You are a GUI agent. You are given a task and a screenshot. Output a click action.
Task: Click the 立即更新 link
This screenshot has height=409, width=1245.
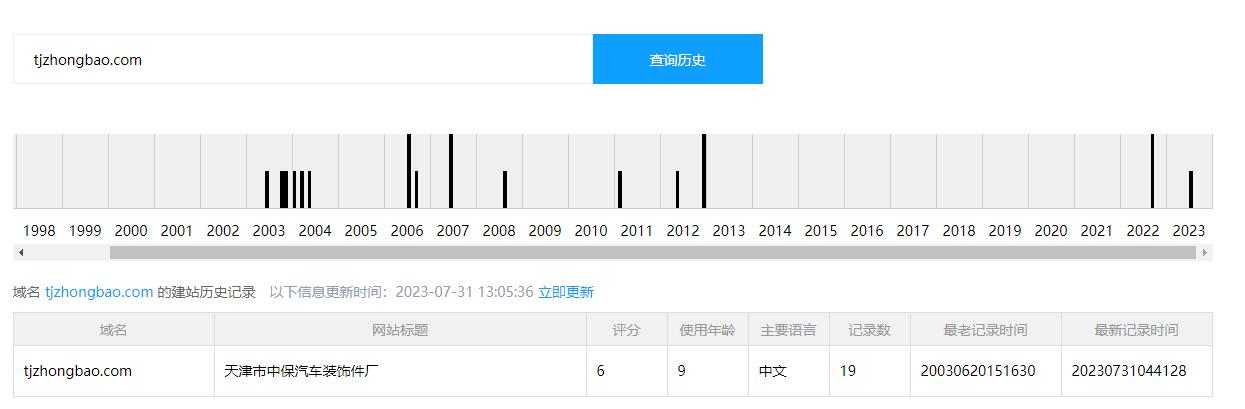[565, 292]
